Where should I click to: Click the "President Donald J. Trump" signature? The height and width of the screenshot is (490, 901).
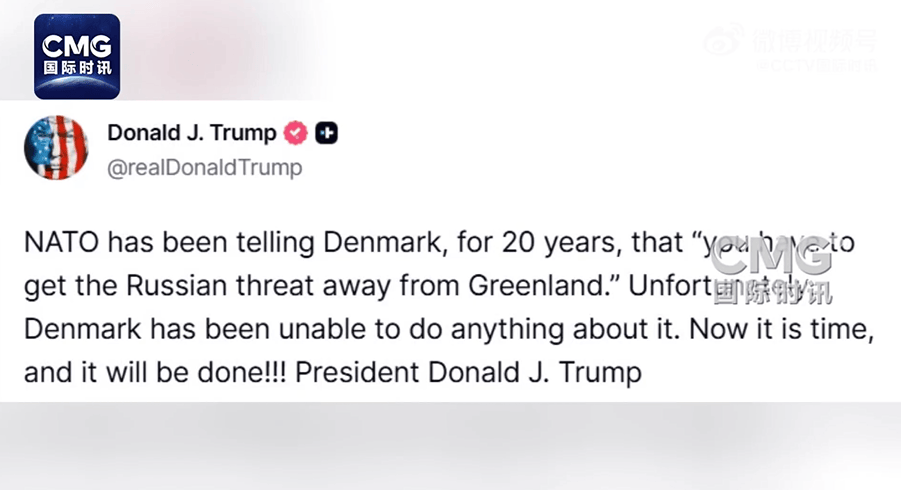pos(469,372)
